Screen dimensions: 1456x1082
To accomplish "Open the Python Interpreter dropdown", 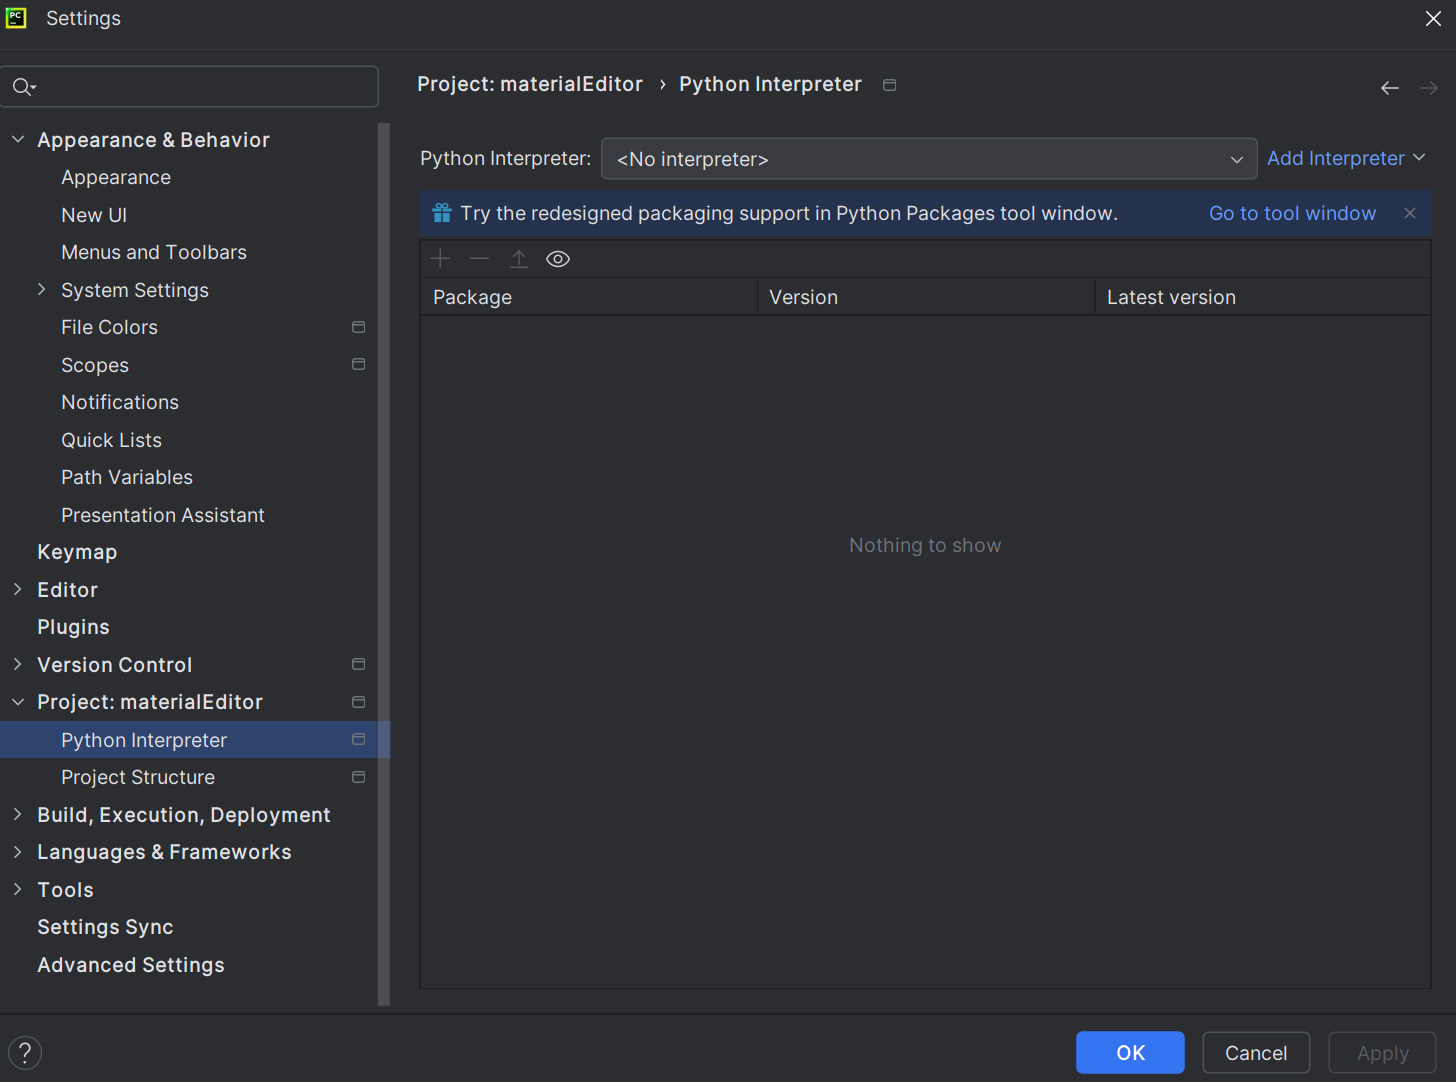I will [929, 159].
